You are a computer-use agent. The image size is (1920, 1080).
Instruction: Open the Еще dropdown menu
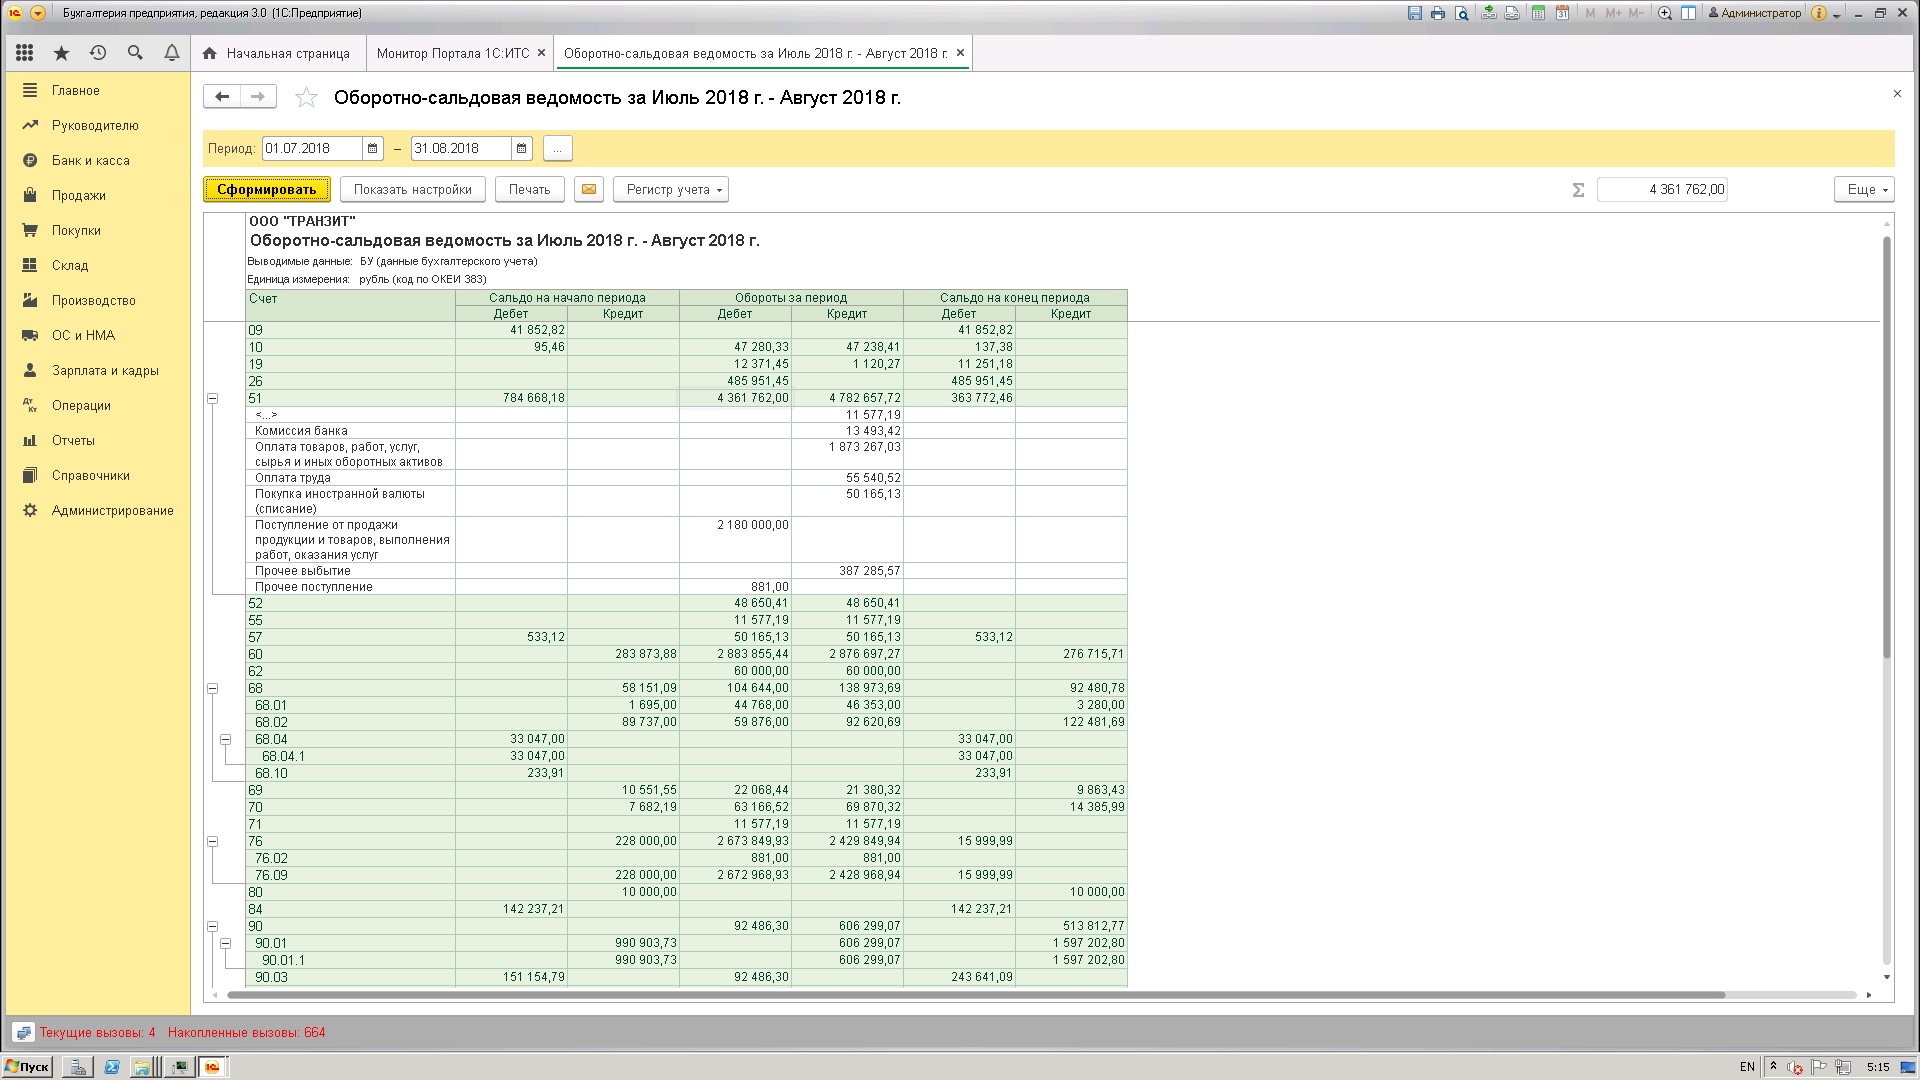tap(1864, 189)
